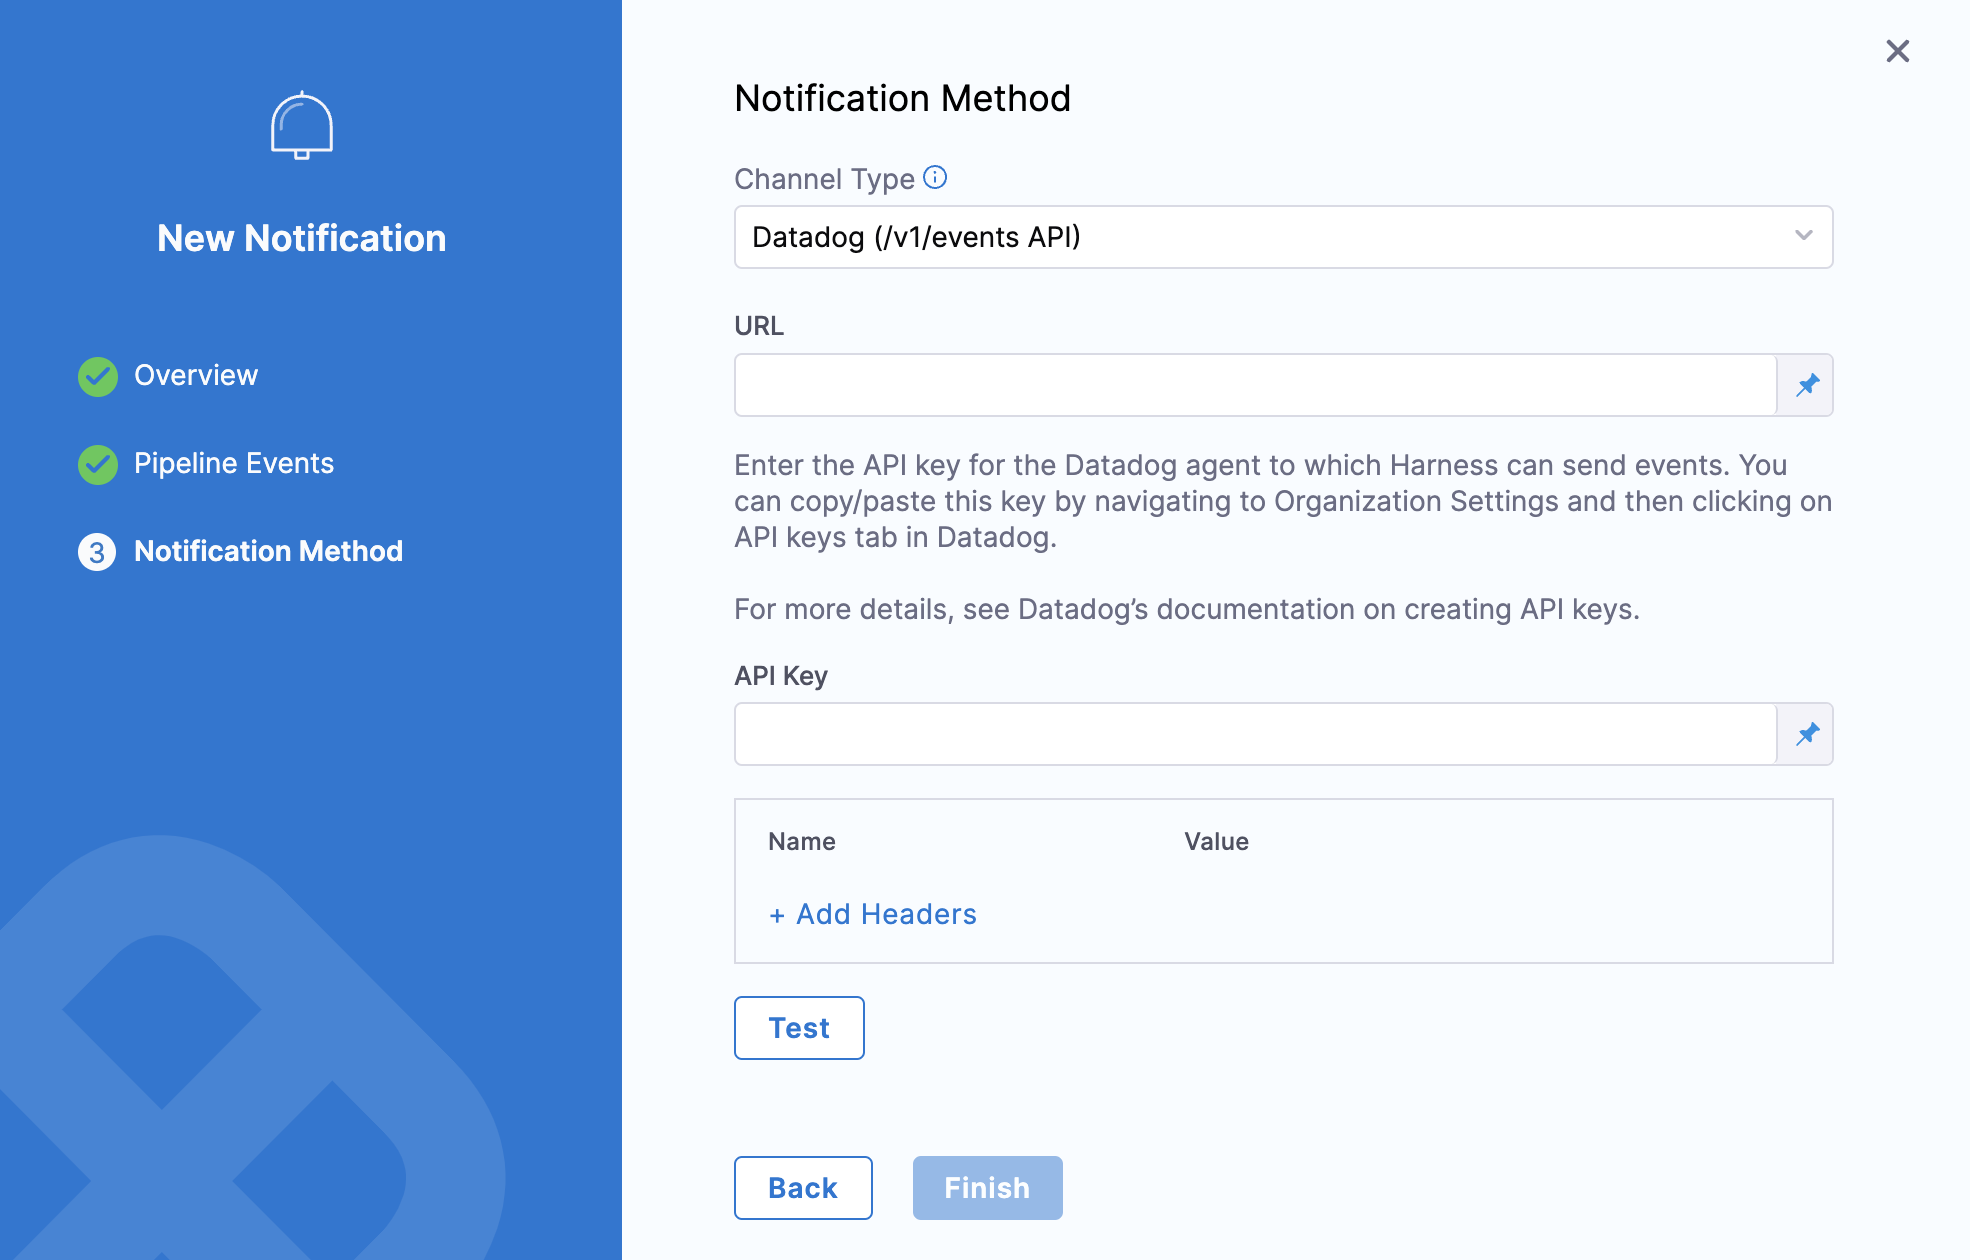Expand the Add Headers section
The width and height of the screenshot is (1970, 1260).
click(x=872, y=913)
